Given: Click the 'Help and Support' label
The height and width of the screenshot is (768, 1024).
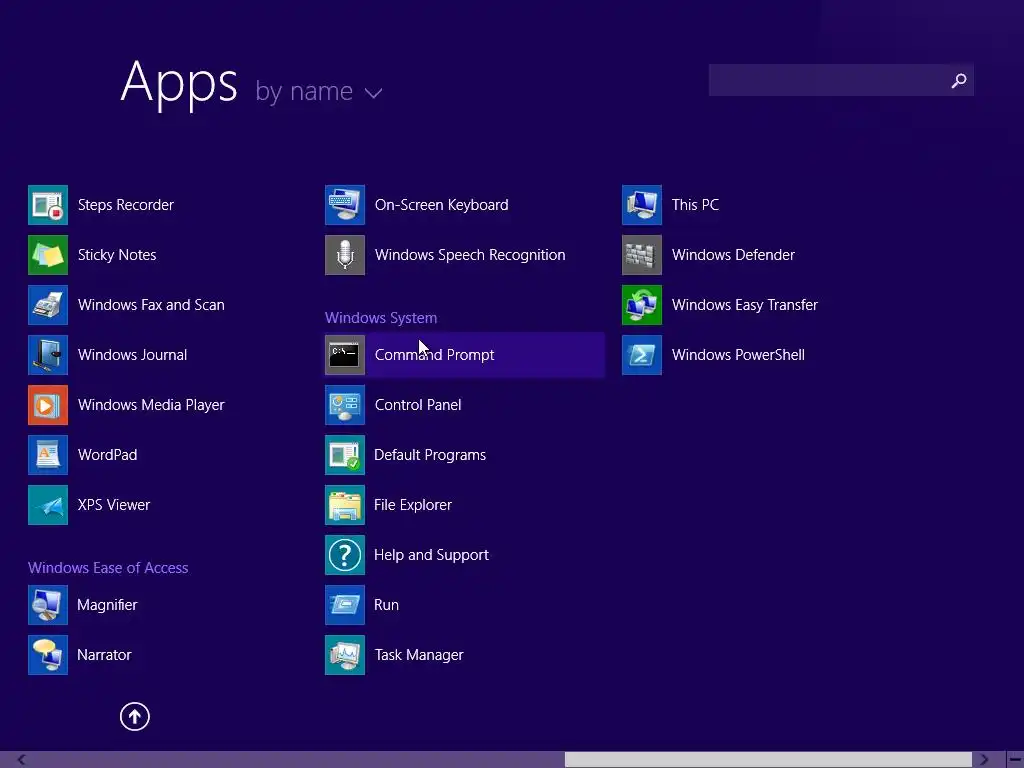Looking at the screenshot, I should pos(431,554).
